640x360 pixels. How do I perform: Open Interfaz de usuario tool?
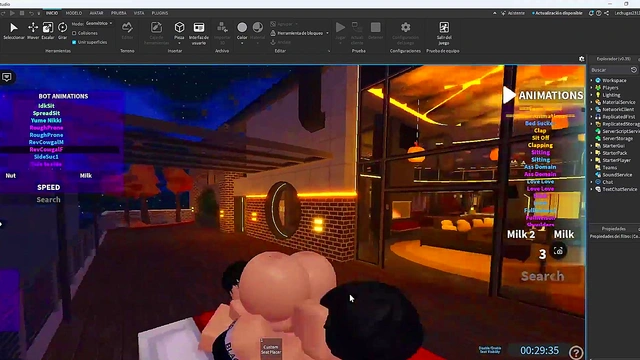click(199, 33)
